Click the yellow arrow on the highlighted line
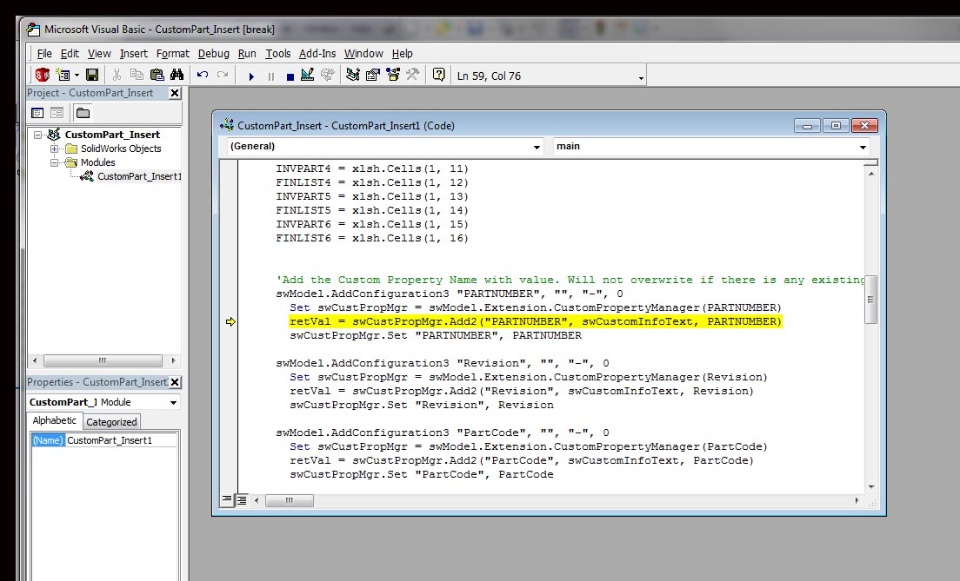 [230, 322]
